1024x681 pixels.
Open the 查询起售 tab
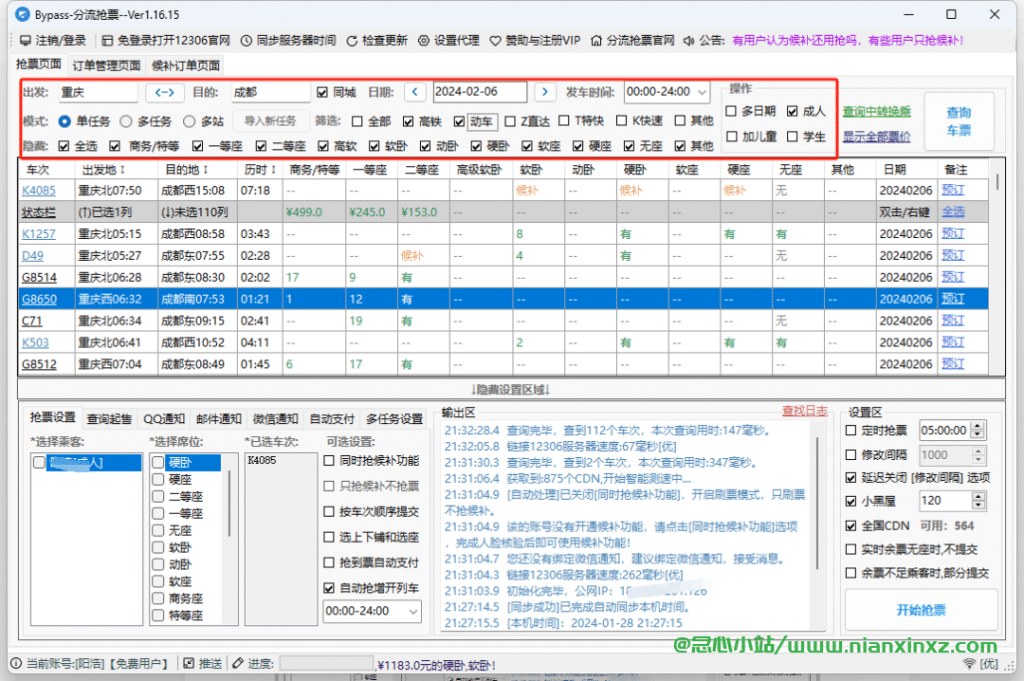pos(109,419)
